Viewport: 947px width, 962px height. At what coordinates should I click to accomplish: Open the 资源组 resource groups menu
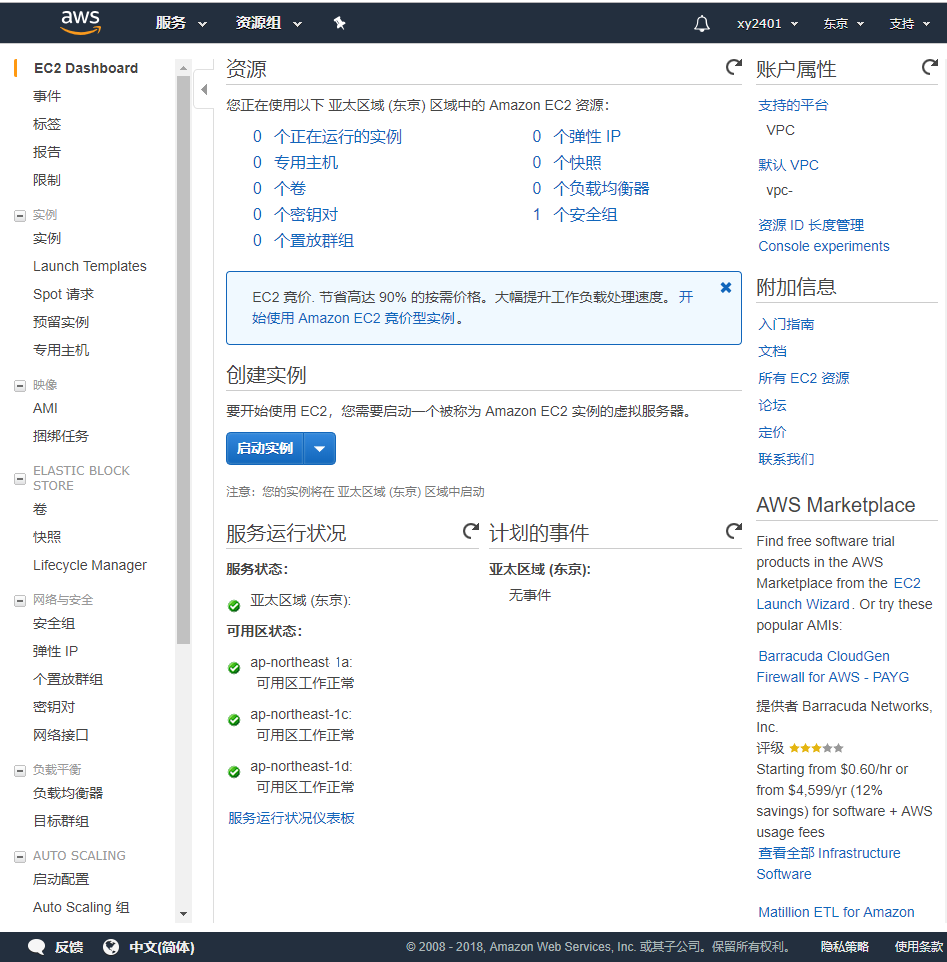point(269,23)
